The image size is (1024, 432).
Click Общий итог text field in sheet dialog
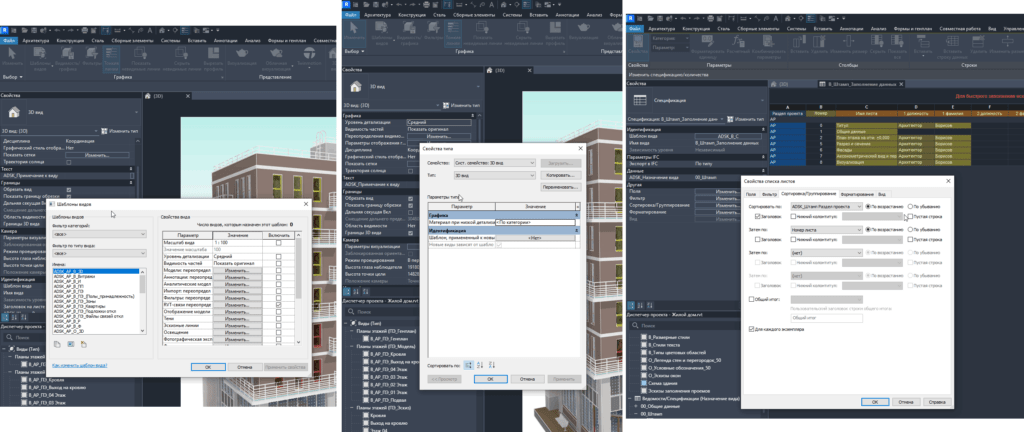pos(826,317)
